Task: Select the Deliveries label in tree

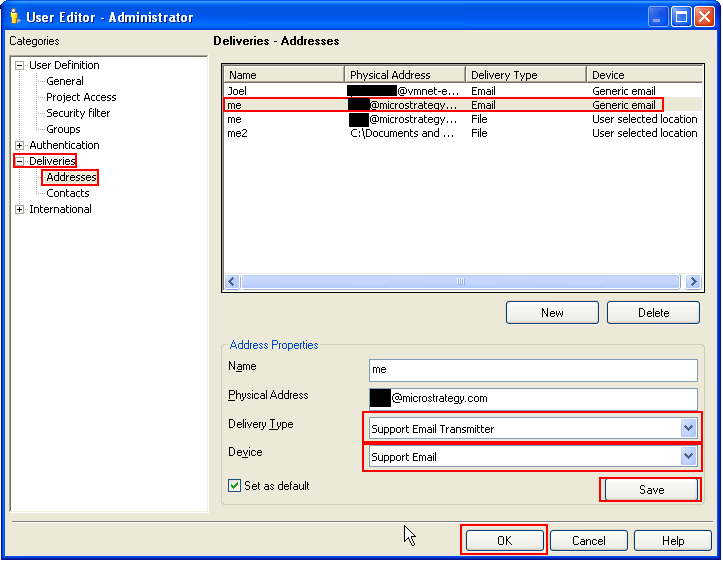Action: tap(52, 161)
